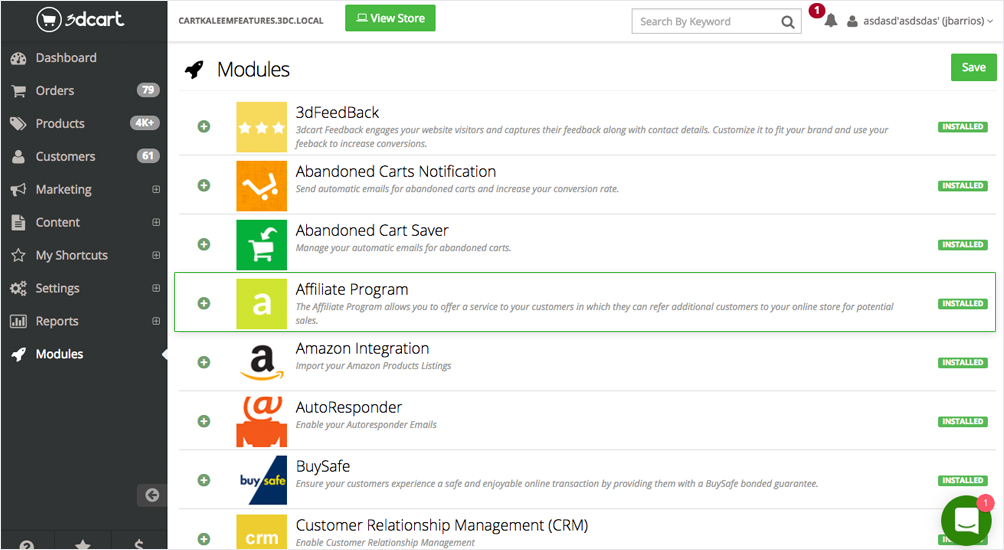Expand the 3dFeedBack module settings
Viewport: 1004px width, 550px height.
[204, 127]
